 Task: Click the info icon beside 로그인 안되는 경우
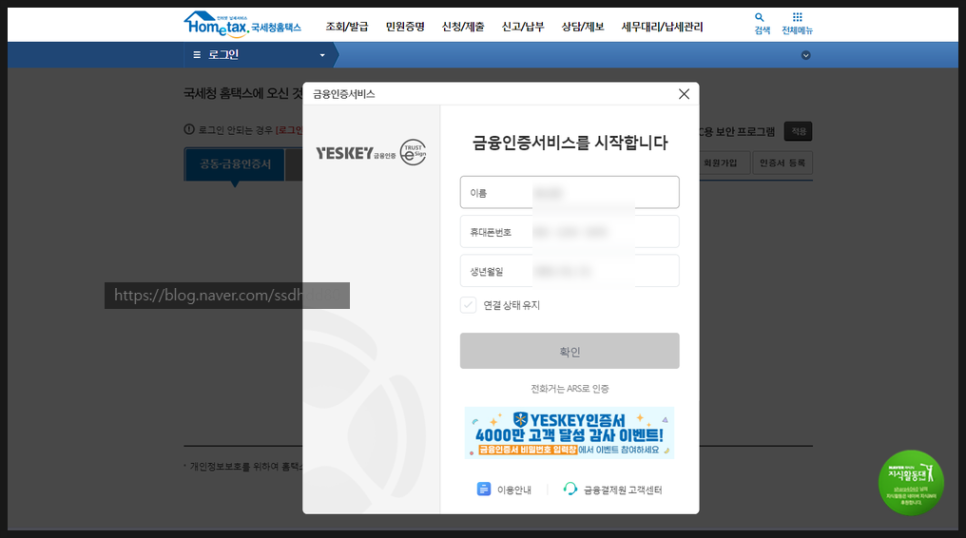tap(189, 129)
